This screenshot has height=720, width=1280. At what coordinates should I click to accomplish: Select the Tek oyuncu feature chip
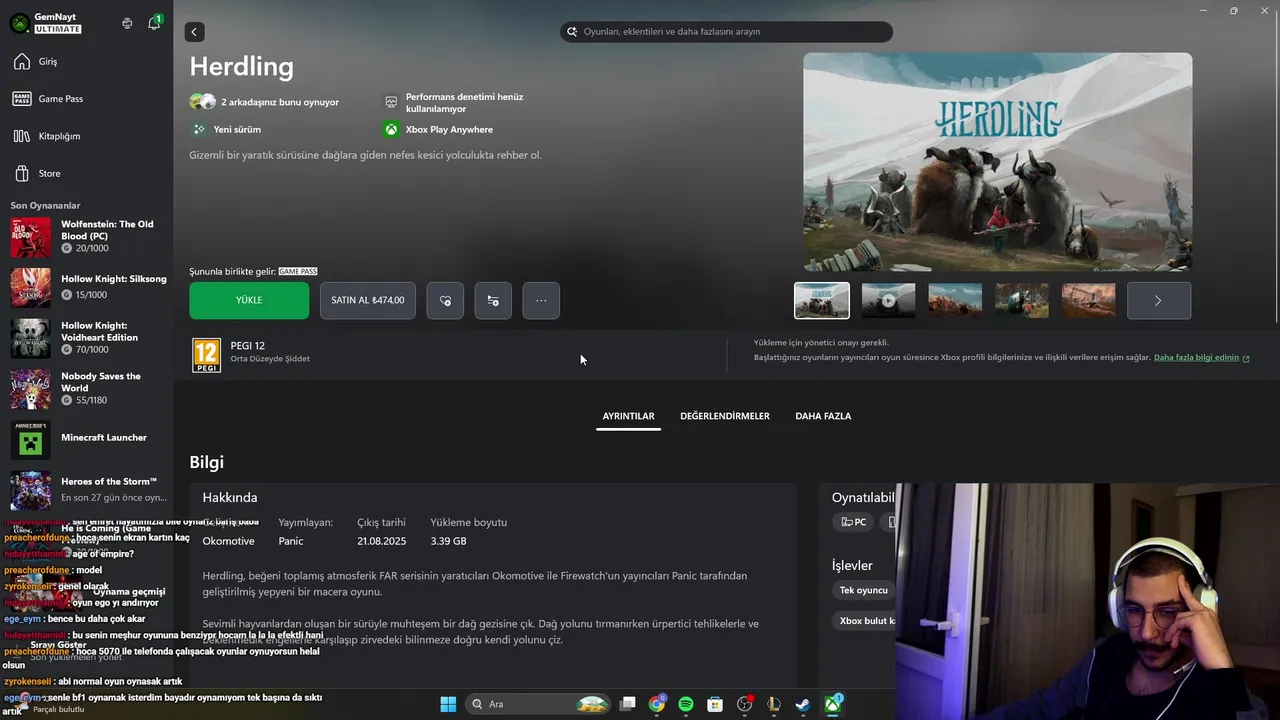[863, 590]
